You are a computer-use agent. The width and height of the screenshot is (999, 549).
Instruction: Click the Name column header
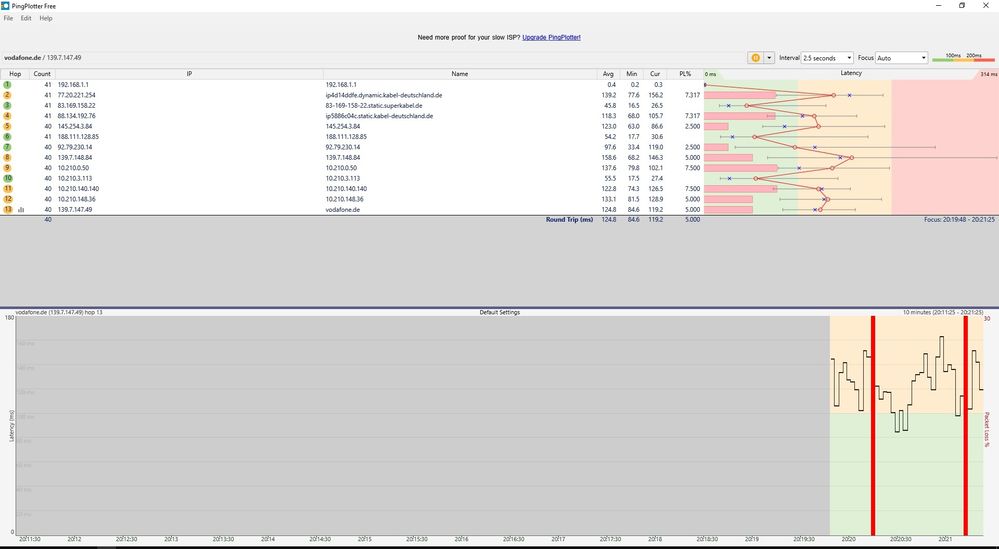460,74
